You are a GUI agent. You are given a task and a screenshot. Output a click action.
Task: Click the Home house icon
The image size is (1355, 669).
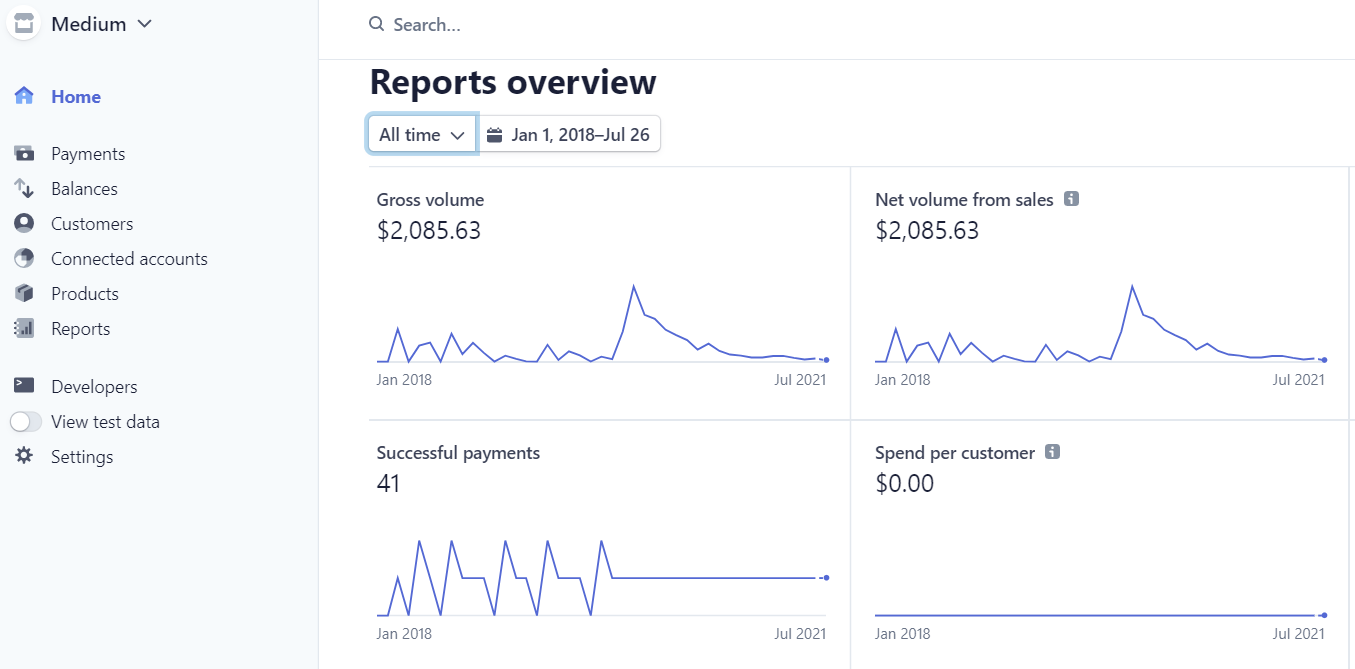pyautogui.click(x=24, y=97)
